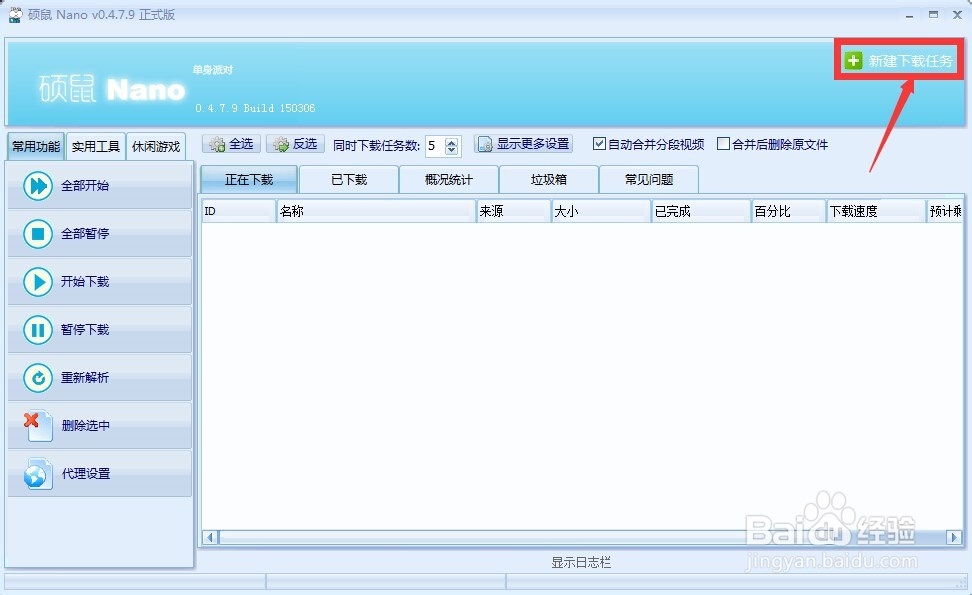Click the 暂停下载 pause icon
Screen dimensions: 972x595
(x=38, y=330)
